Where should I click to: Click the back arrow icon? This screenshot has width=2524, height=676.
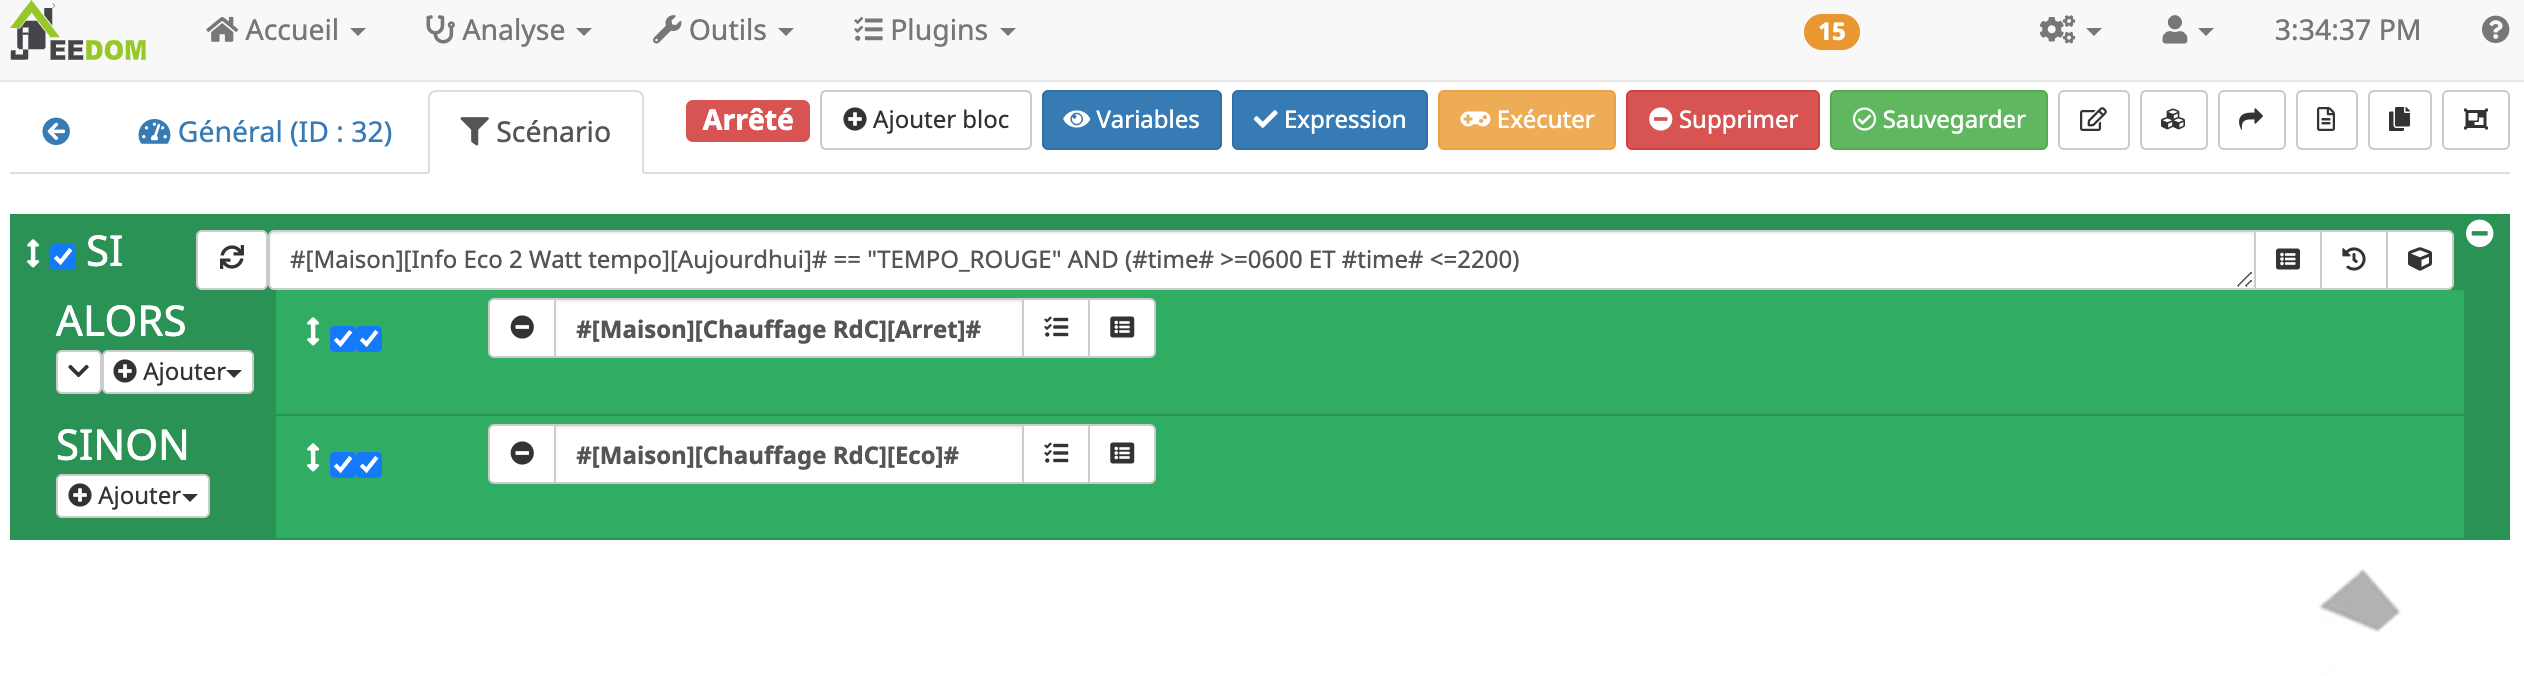[x=57, y=131]
